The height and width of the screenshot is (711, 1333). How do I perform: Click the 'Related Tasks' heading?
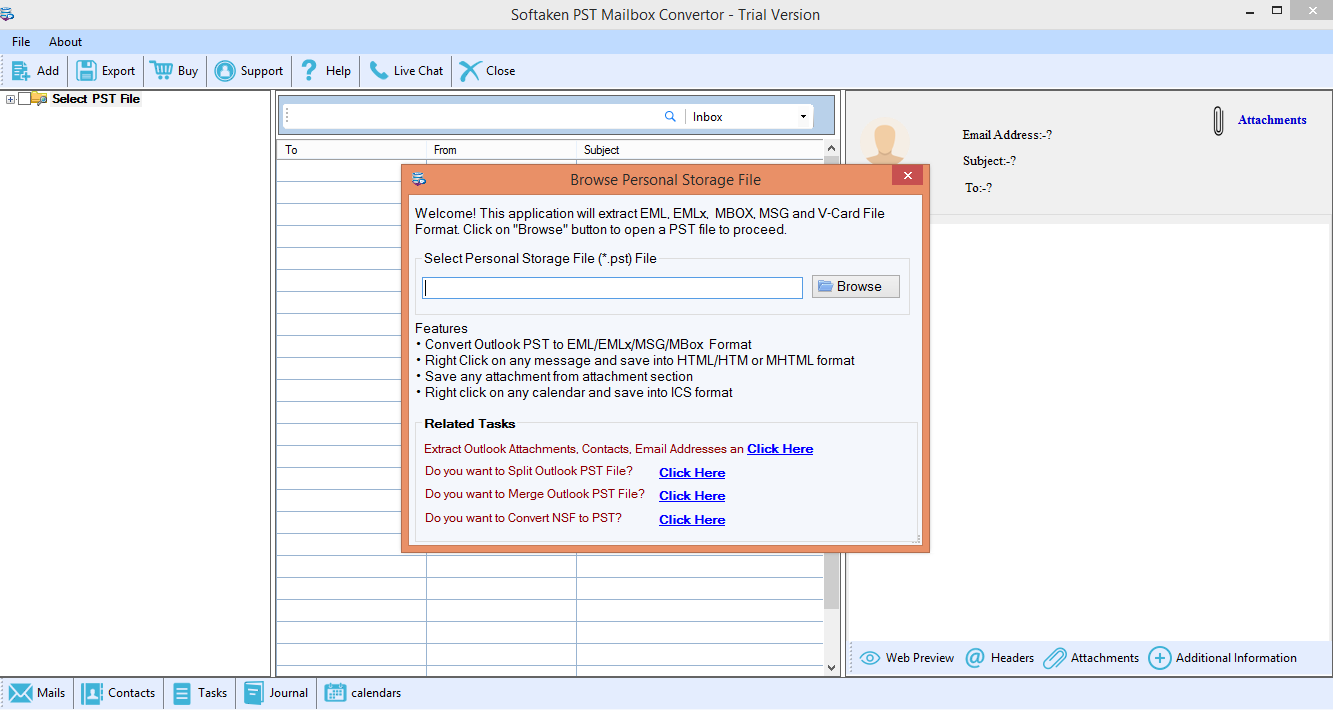click(x=470, y=424)
